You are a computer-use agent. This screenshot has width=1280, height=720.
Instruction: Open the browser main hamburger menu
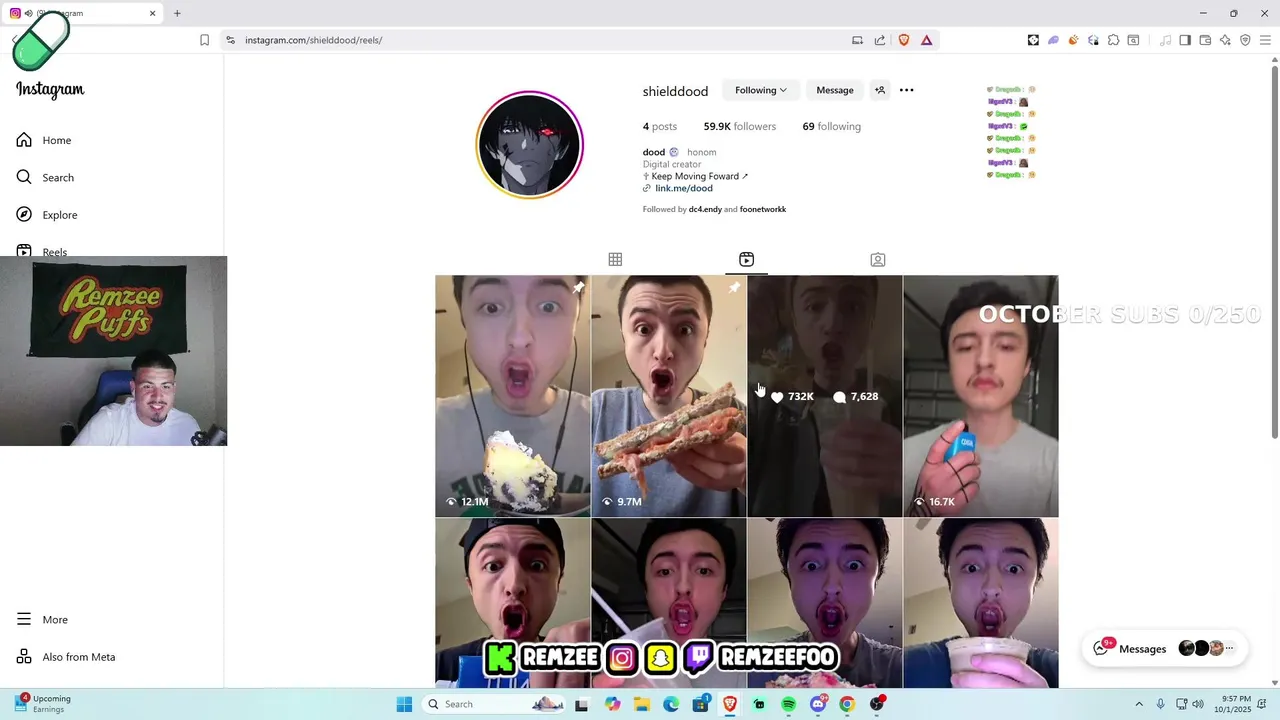1265,40
